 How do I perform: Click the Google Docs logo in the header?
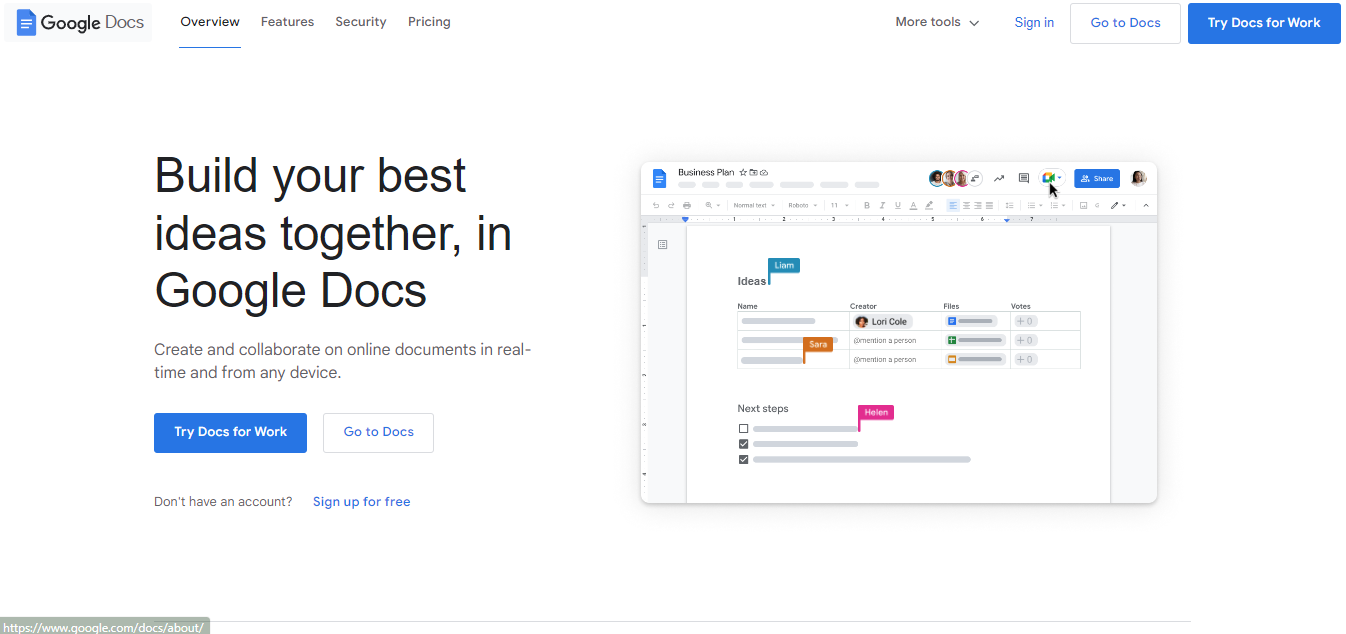point(79,22)
